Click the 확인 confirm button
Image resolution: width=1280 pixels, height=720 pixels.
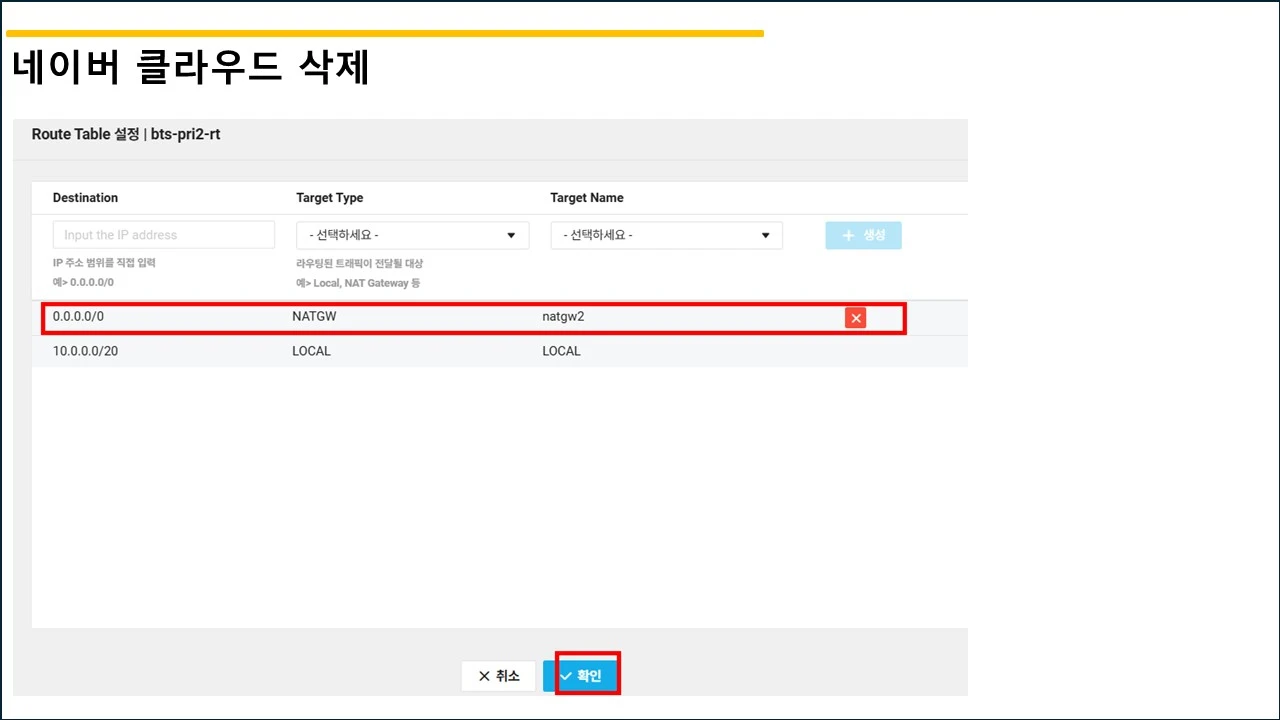(581, 676)
